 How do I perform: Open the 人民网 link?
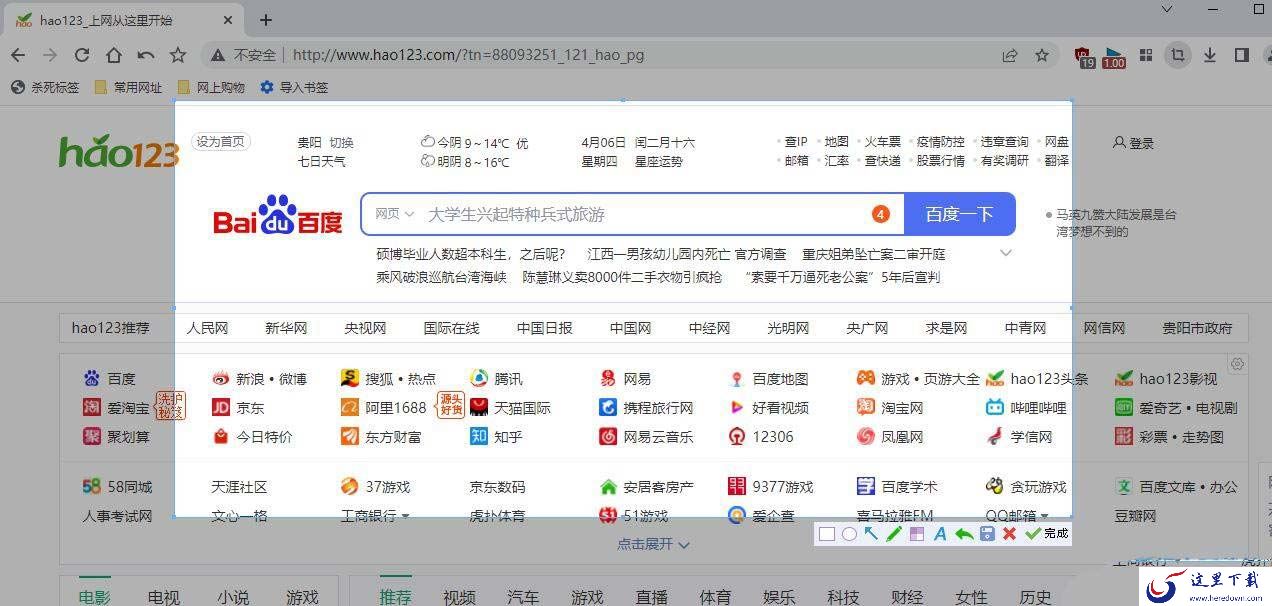coord(207,328)
